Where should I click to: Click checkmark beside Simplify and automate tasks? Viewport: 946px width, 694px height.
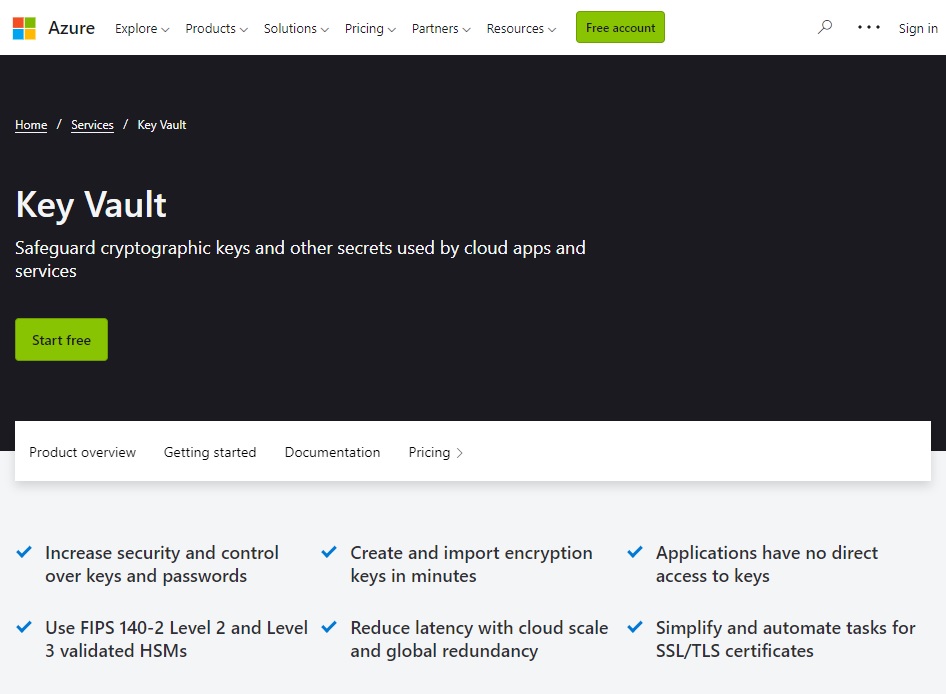click(635, 626)
